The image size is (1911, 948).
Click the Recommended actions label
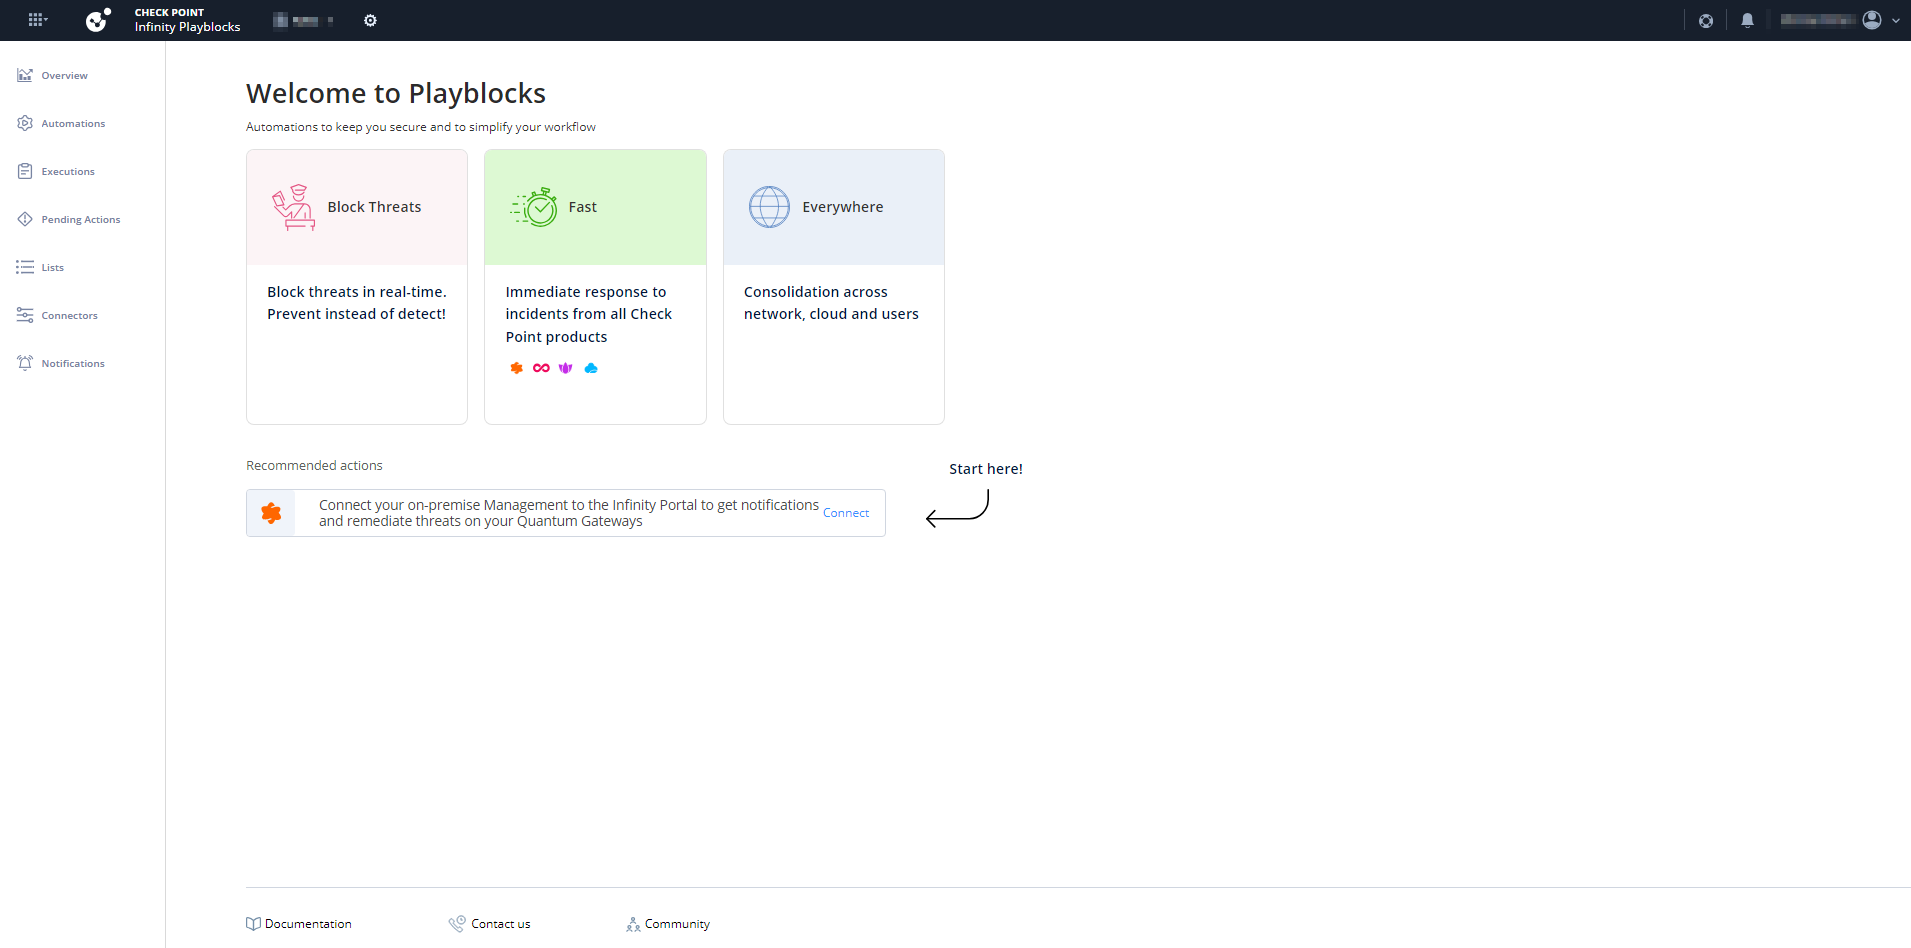point(314,466)
